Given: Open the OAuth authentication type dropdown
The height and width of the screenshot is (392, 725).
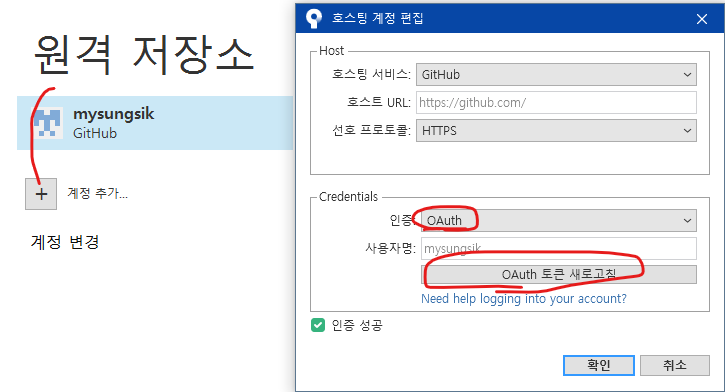Looking at the screenshot, I should click(x=559, y=220).
